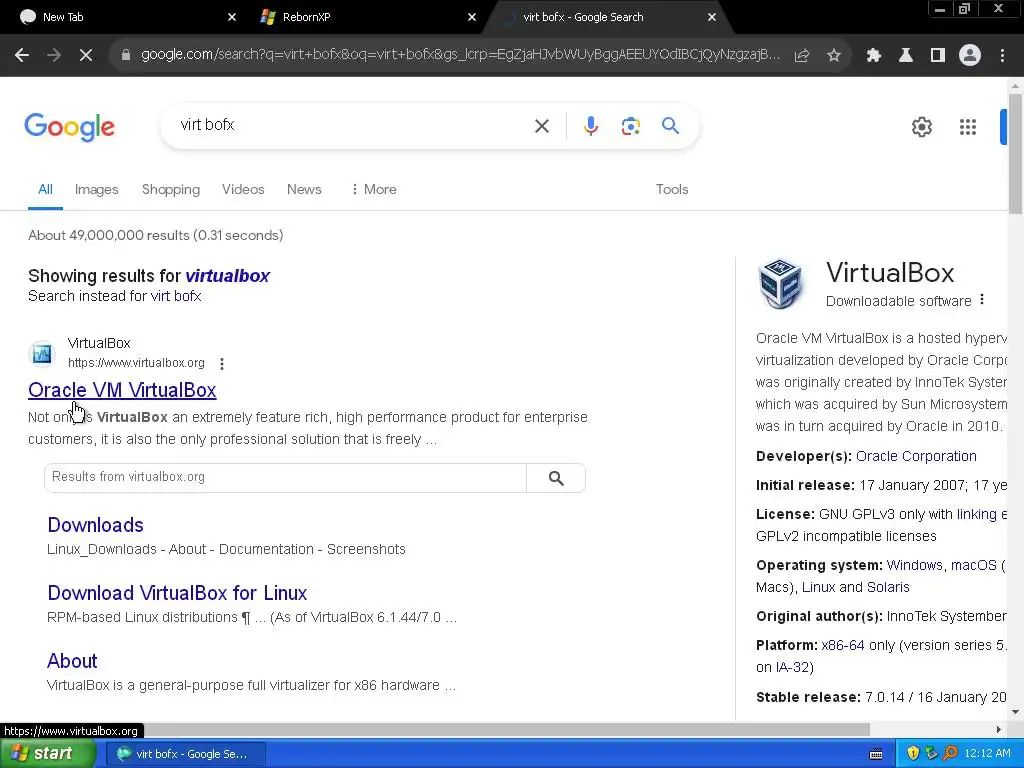Open the Images search tab

[x=97, y=189]
